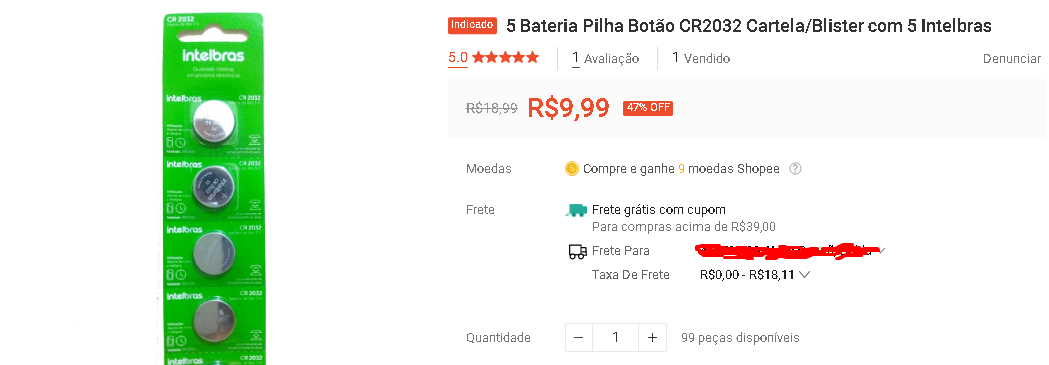The height and width of the screenshot is (365, 1049).
Task: Click the product title text
Action: click(x=749, y=26)
